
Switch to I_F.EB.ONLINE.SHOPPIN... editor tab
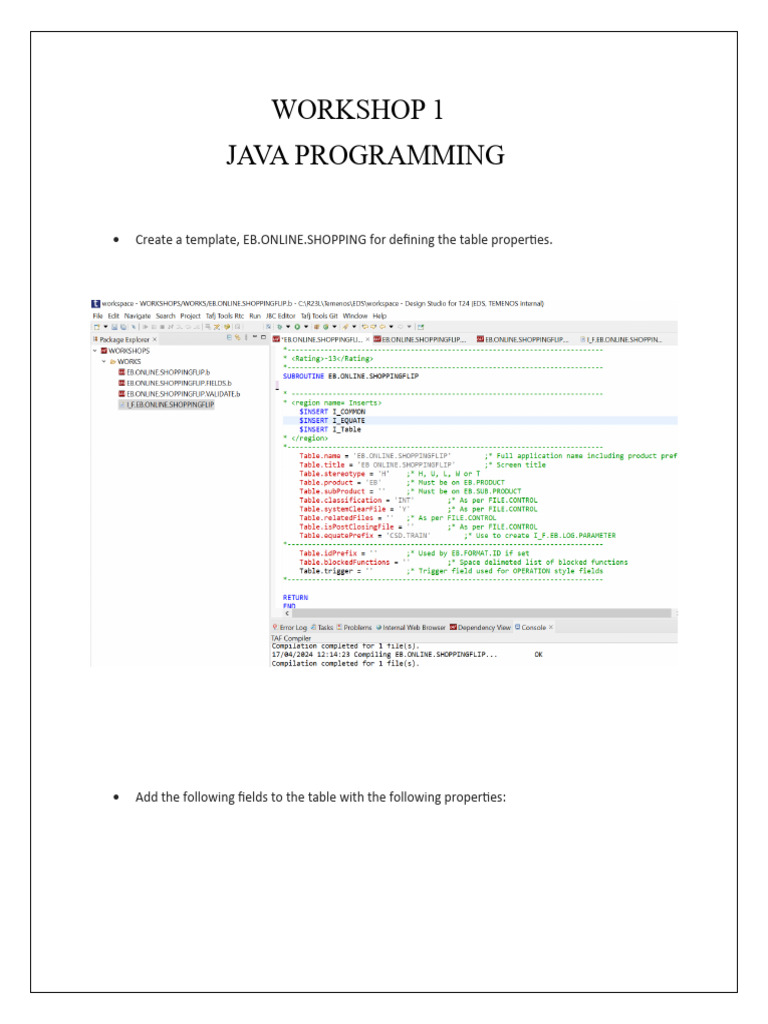pos(621,340)
